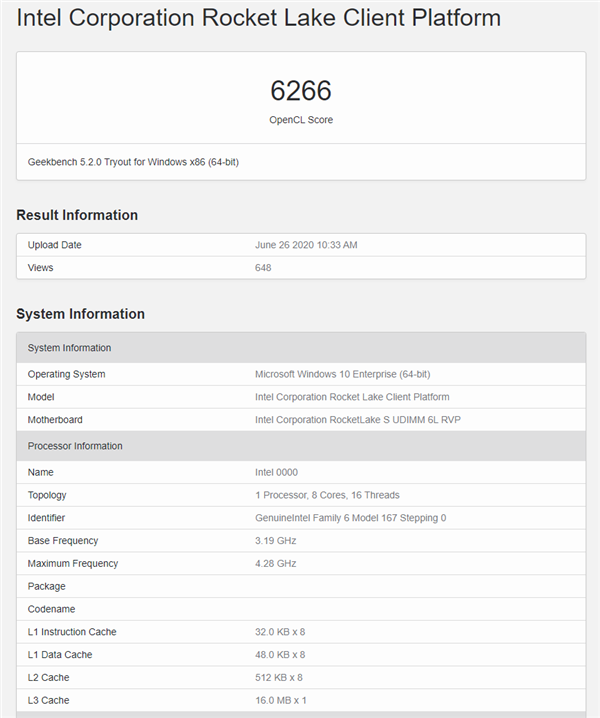Click the L2 Cache label
The image size is (600, 718).
(x=48, y=678)
